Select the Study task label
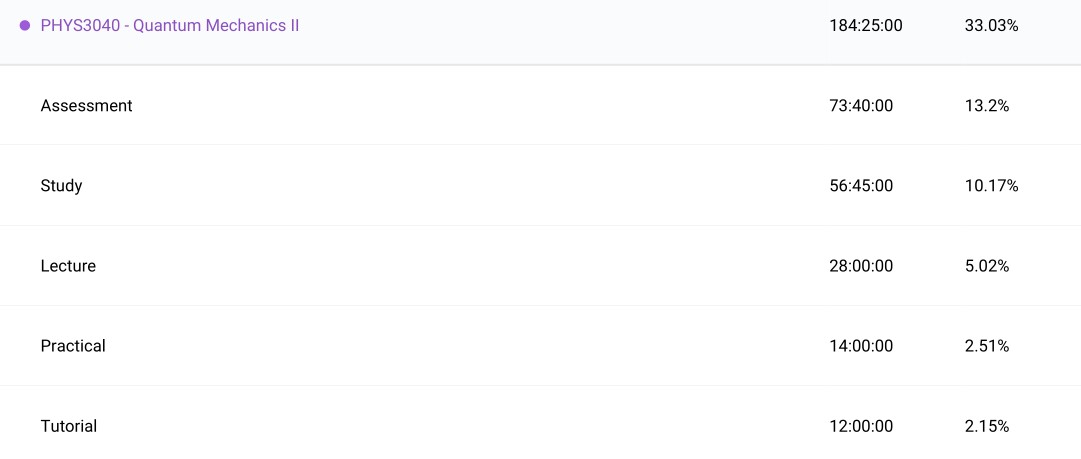Screen dimensions: 1081x459 click(x=61, y=186)
